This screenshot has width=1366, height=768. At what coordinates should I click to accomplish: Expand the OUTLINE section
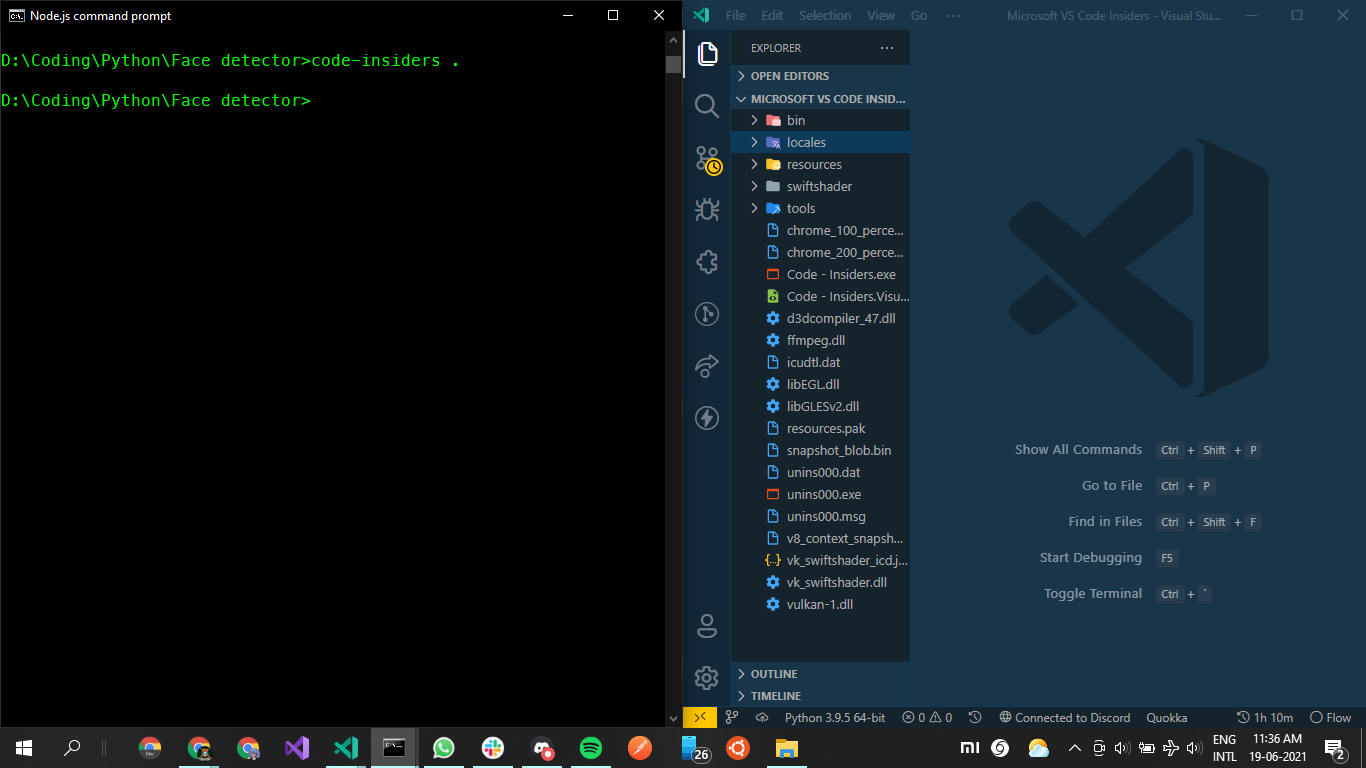click(x=770, y=673)
